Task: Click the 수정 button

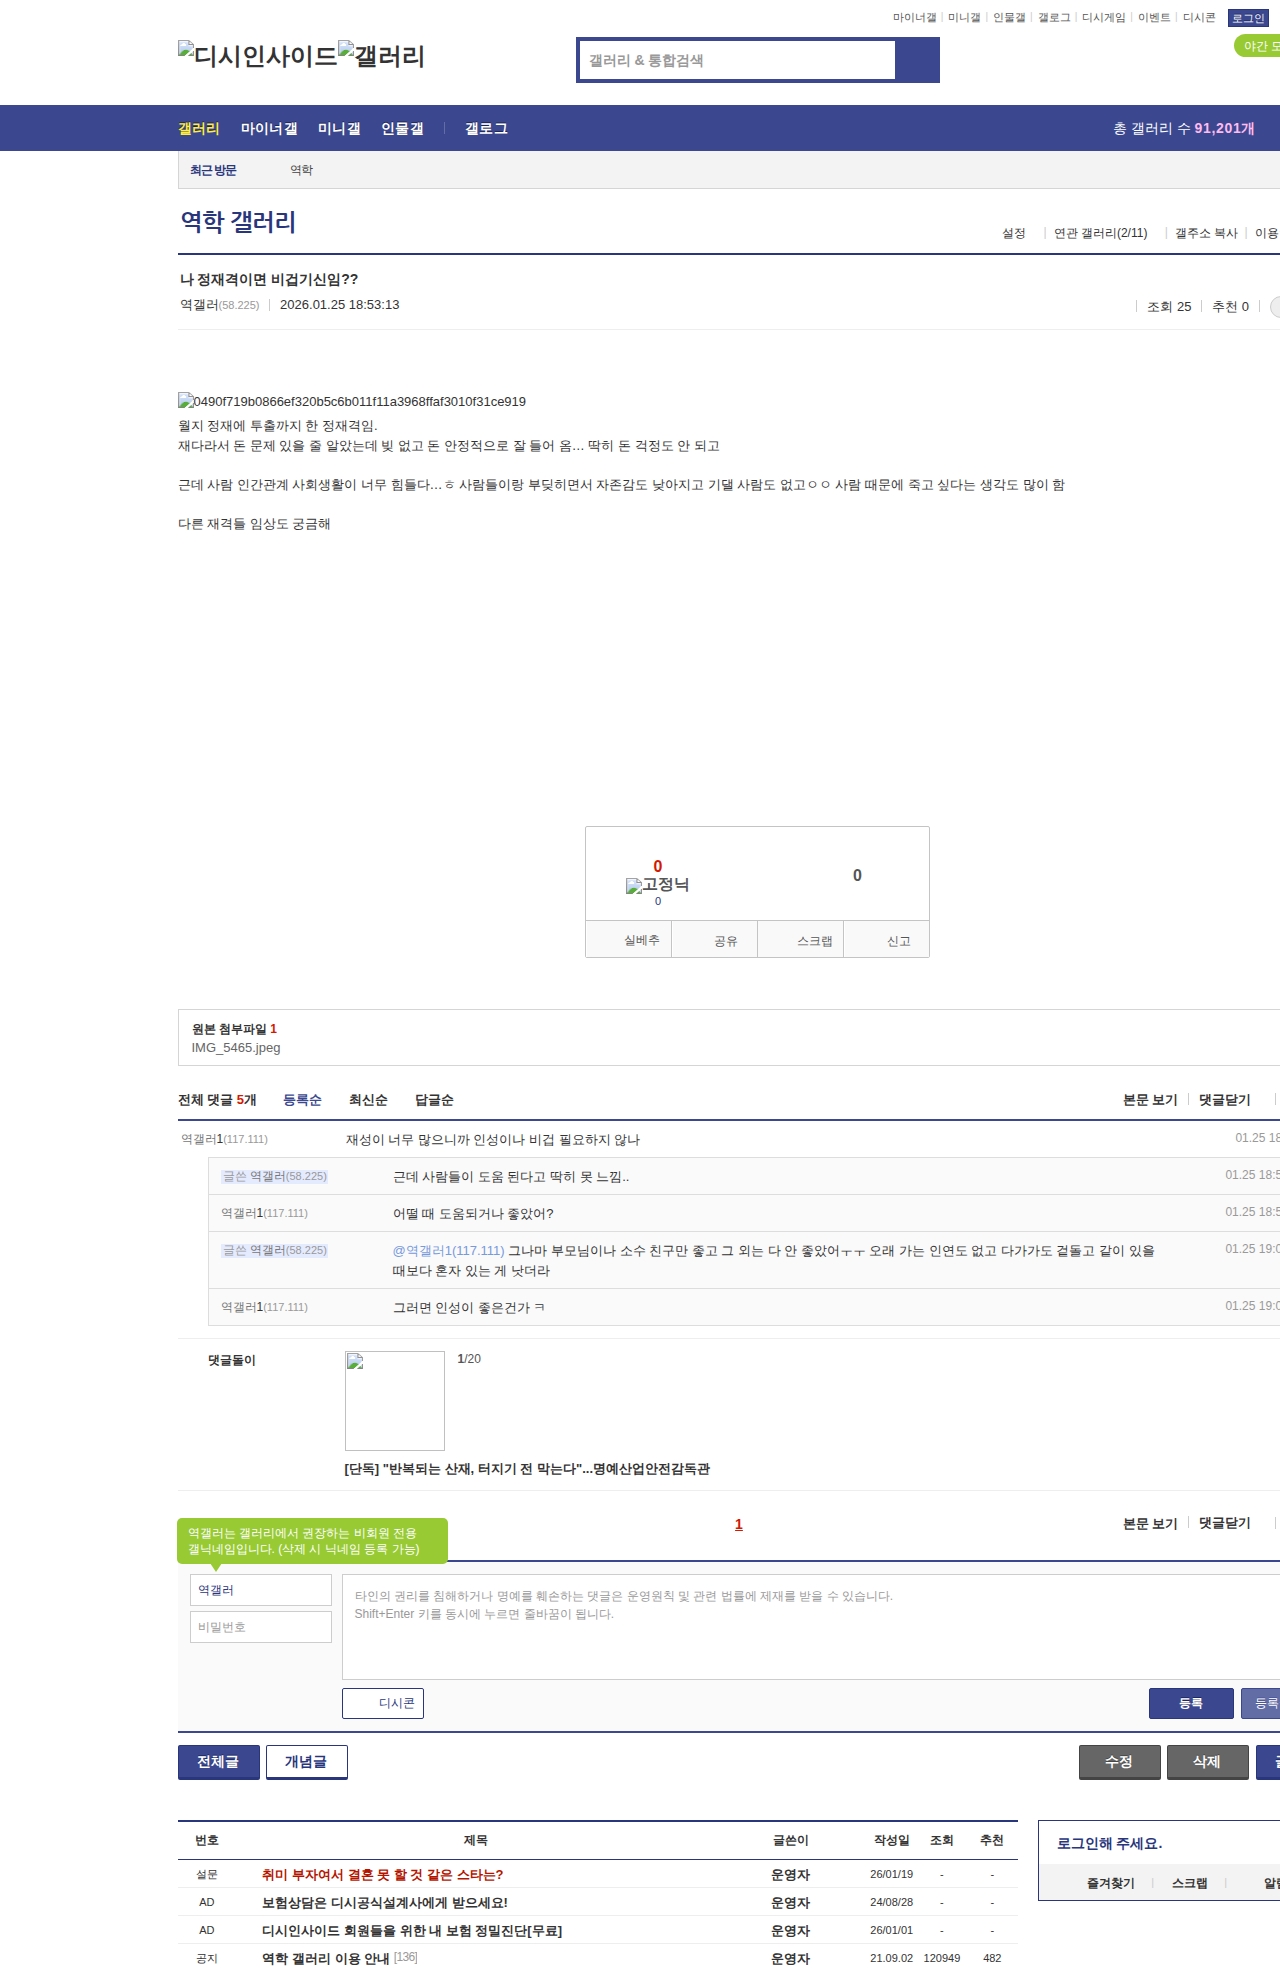Action: click(x=1120, y=1762)
